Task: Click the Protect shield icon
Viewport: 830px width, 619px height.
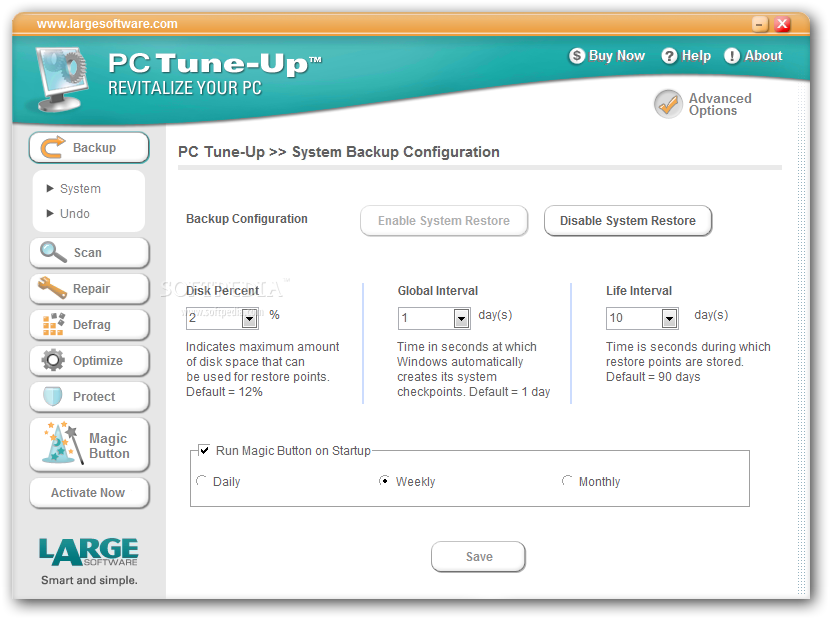Action: coord(53,396)
